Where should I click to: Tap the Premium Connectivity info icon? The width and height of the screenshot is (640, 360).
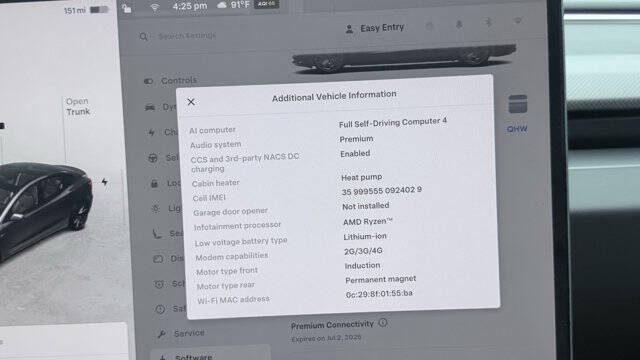point(383,323)
